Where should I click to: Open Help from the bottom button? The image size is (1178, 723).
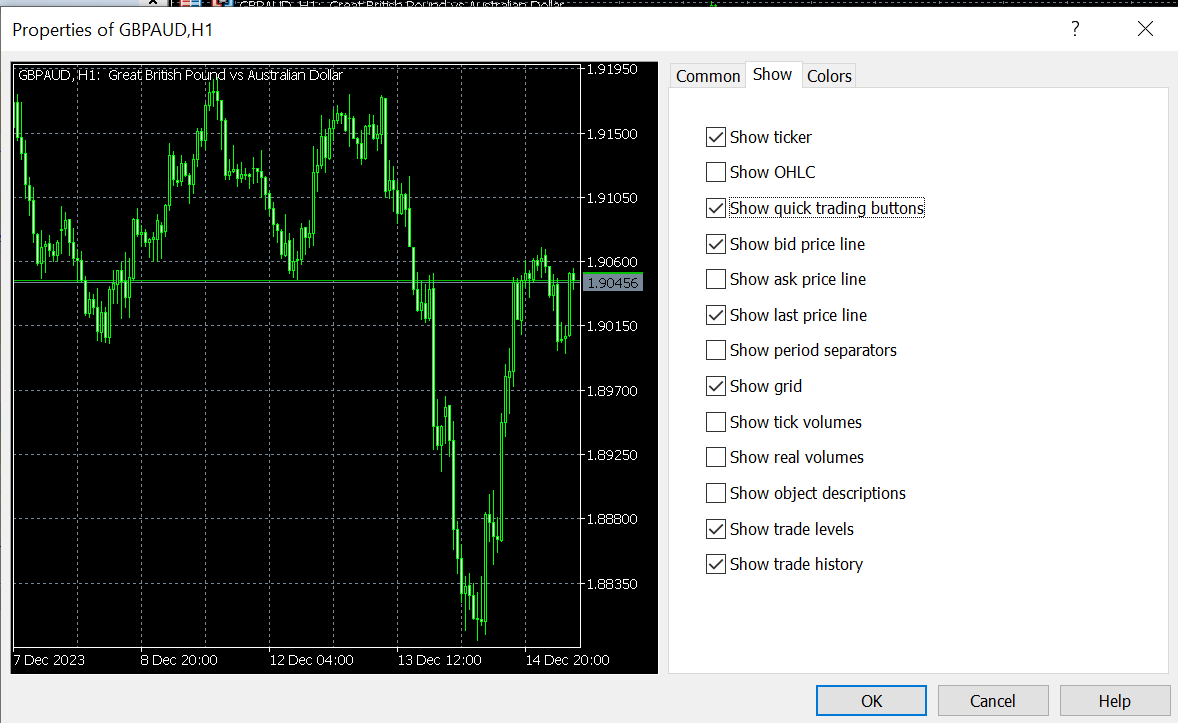click(1114, 700)
